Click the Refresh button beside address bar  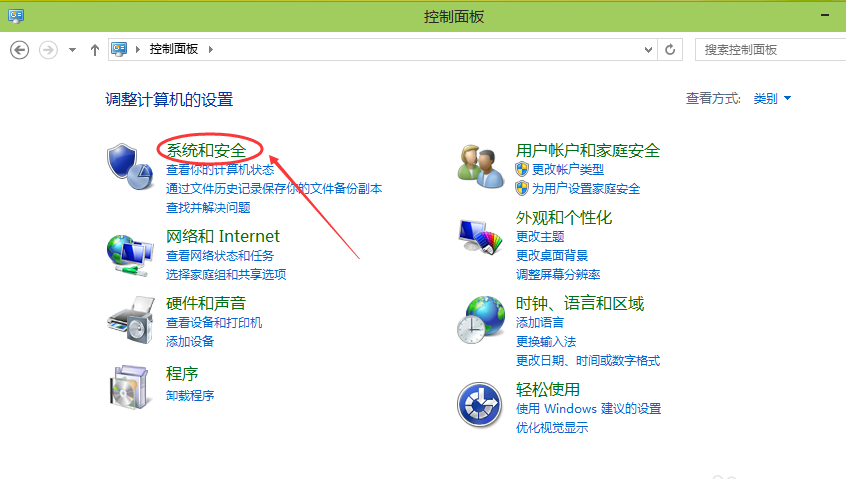tap(671, 49)
